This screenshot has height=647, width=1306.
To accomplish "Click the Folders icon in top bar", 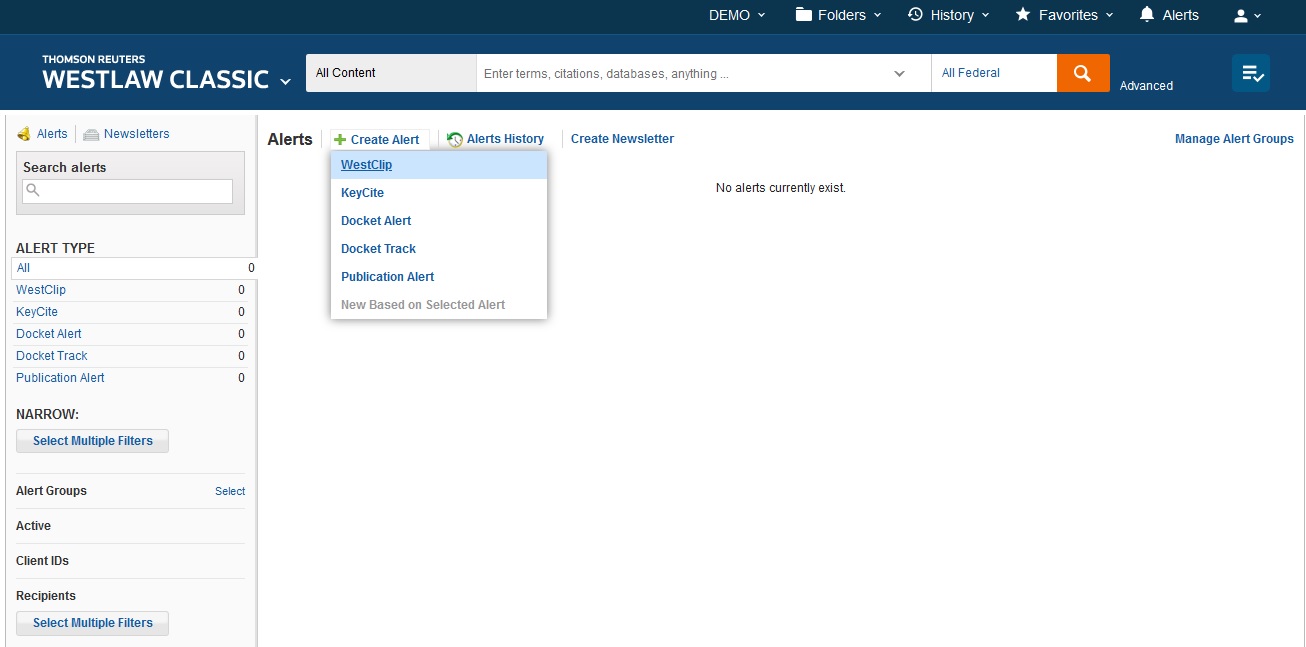I will (x=804, y=15).
